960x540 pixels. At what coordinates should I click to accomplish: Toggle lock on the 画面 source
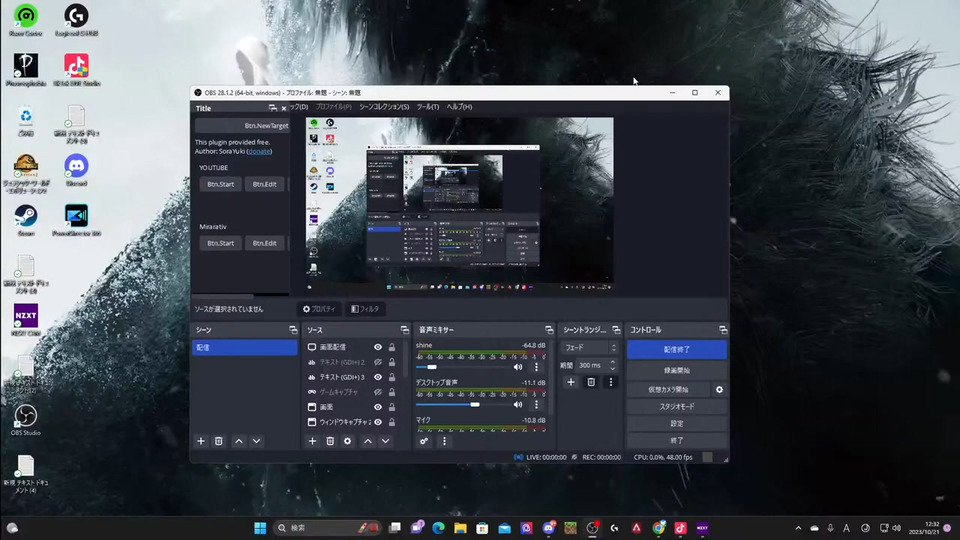(392, 407)
